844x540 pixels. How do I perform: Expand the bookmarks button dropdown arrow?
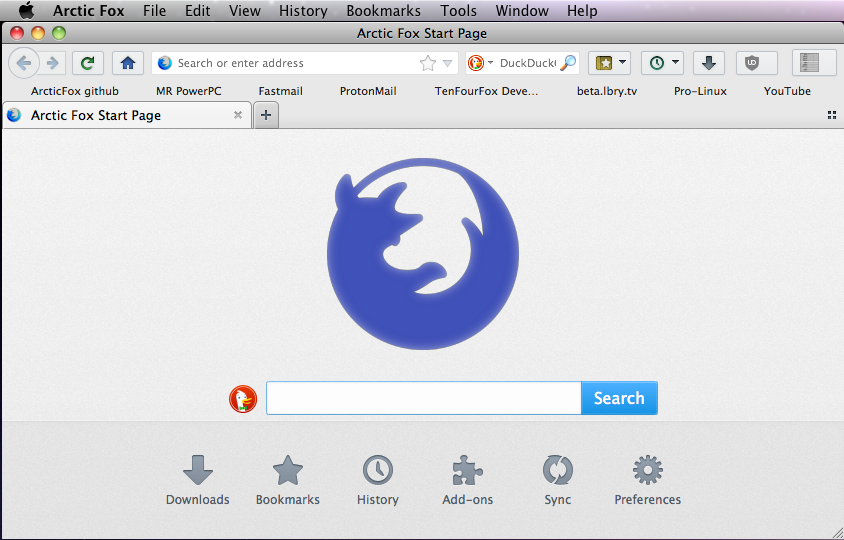point(622,62)
